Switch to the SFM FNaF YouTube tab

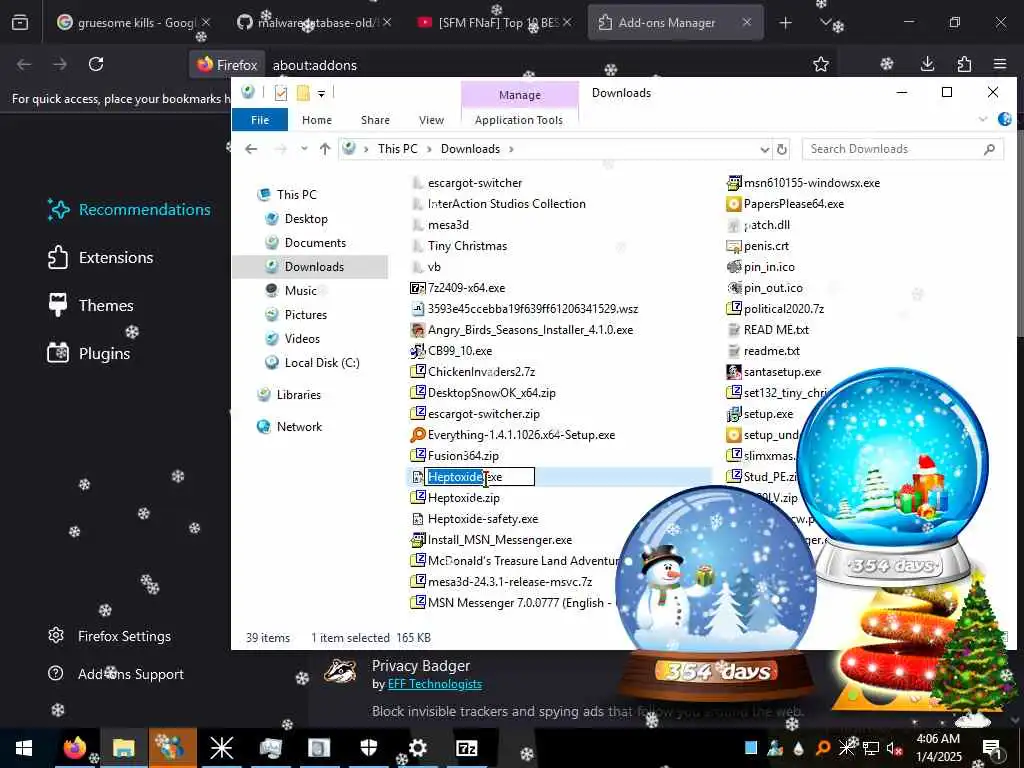pyautogui.click(x=496, y=23)
